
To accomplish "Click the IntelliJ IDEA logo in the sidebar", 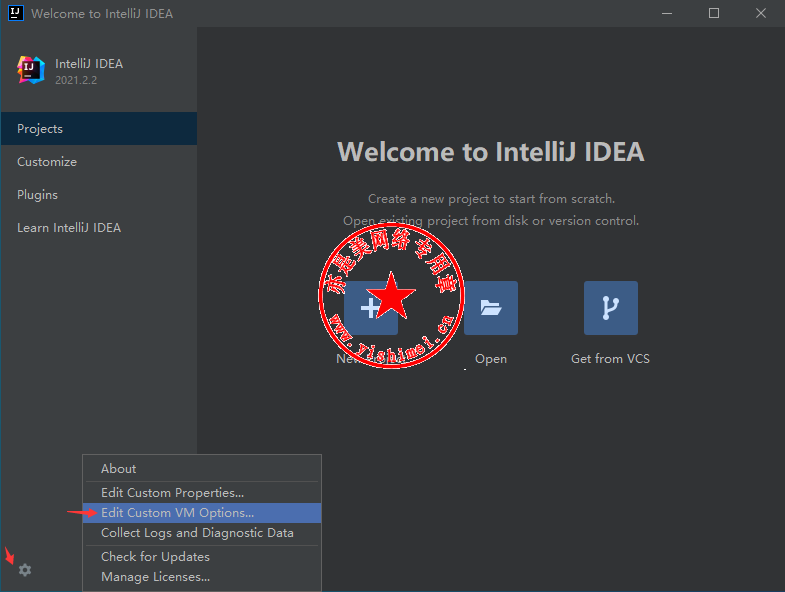I will pos(31,70).
